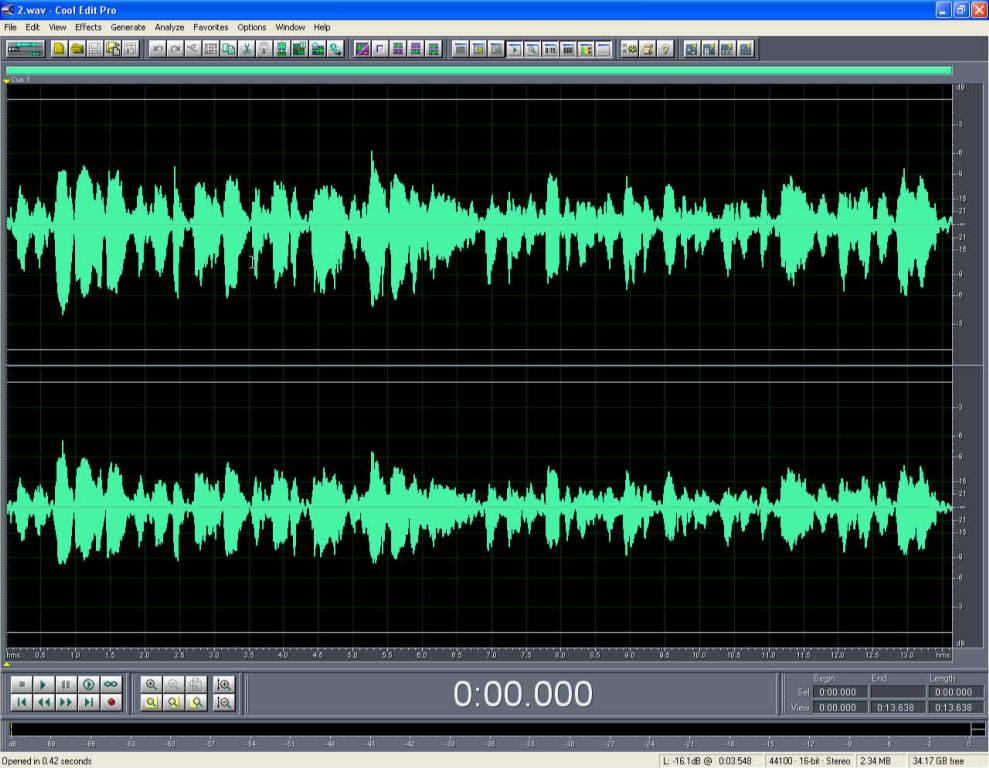This screenshot has height=768, width=989.
Task: Click the Zoom In Vertically button
Action: pyautogui.click(x=224, y=685)
